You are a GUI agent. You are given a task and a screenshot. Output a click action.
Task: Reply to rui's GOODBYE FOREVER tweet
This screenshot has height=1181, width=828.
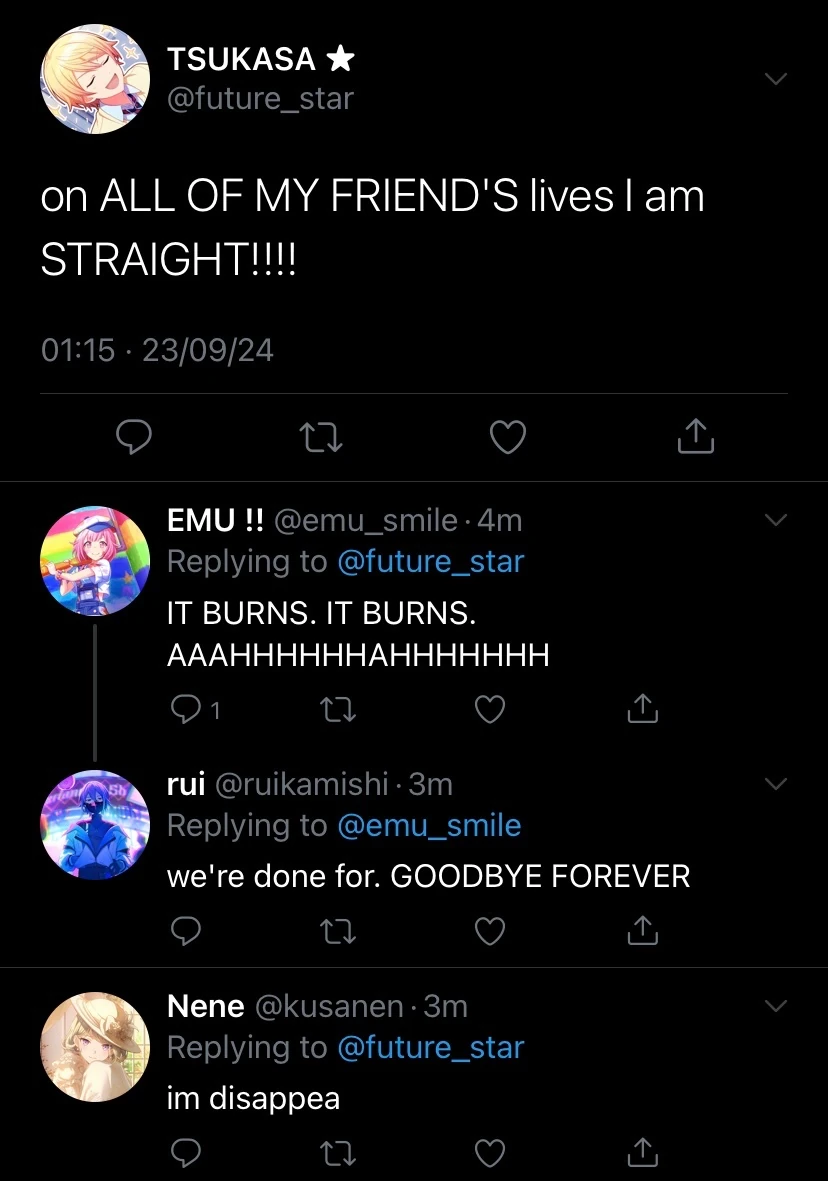[x=187, y=931]
